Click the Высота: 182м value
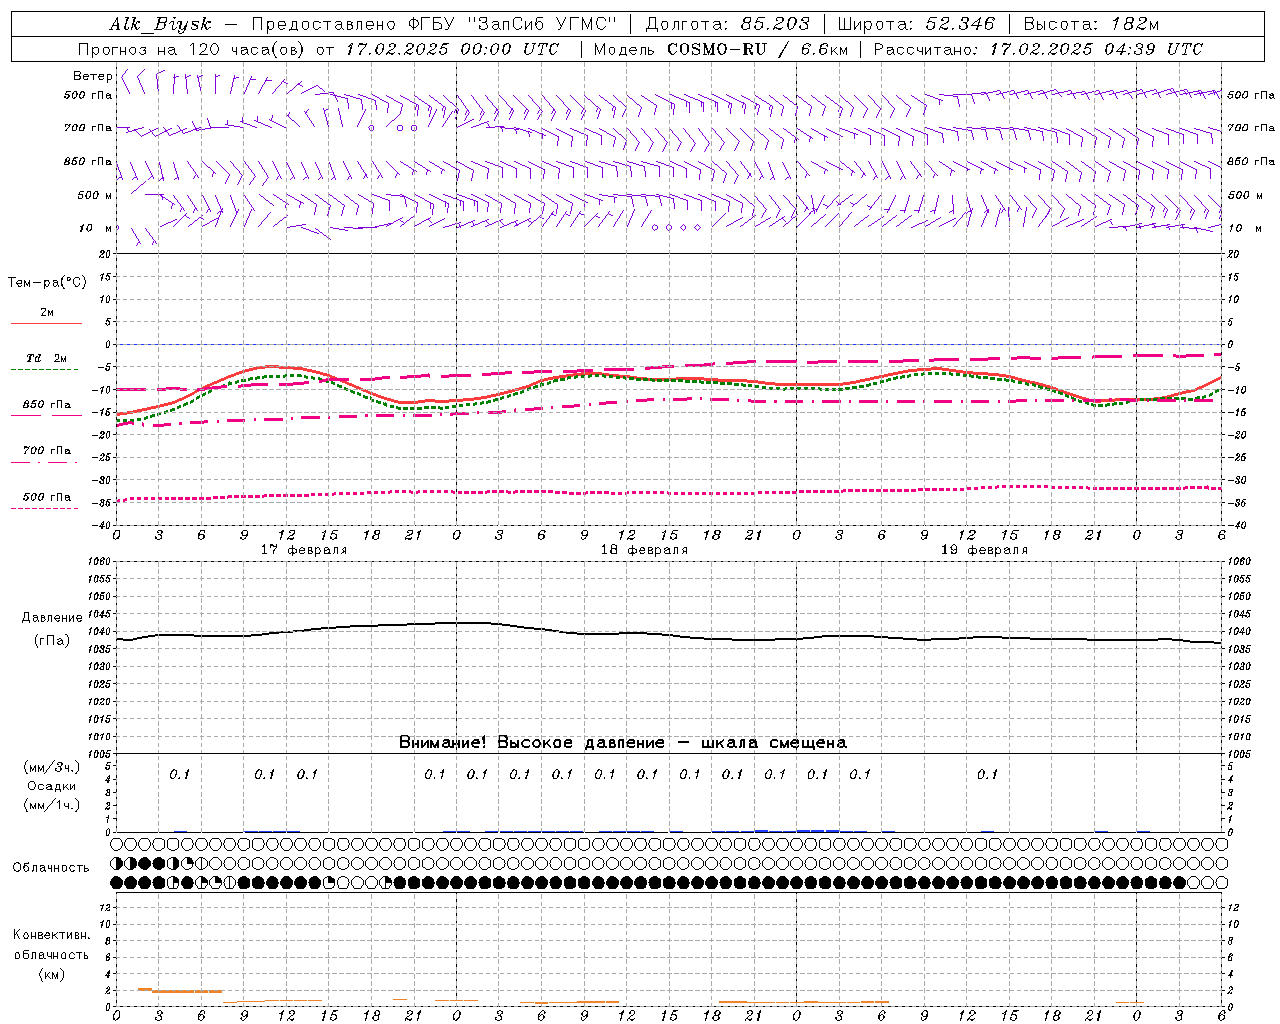The width and height of the screenshot is (1280, 1024). click(x=1092, y=25)
